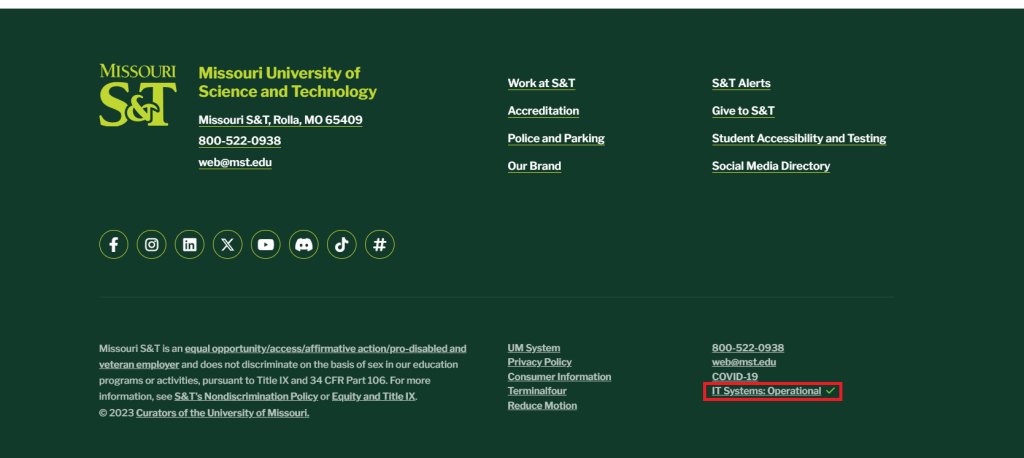Viewport: 1024px width, 458px height.
Task: Click the small web@mst.edu link in bottom column
Action: pyautogui.click(x=744, y=362)
